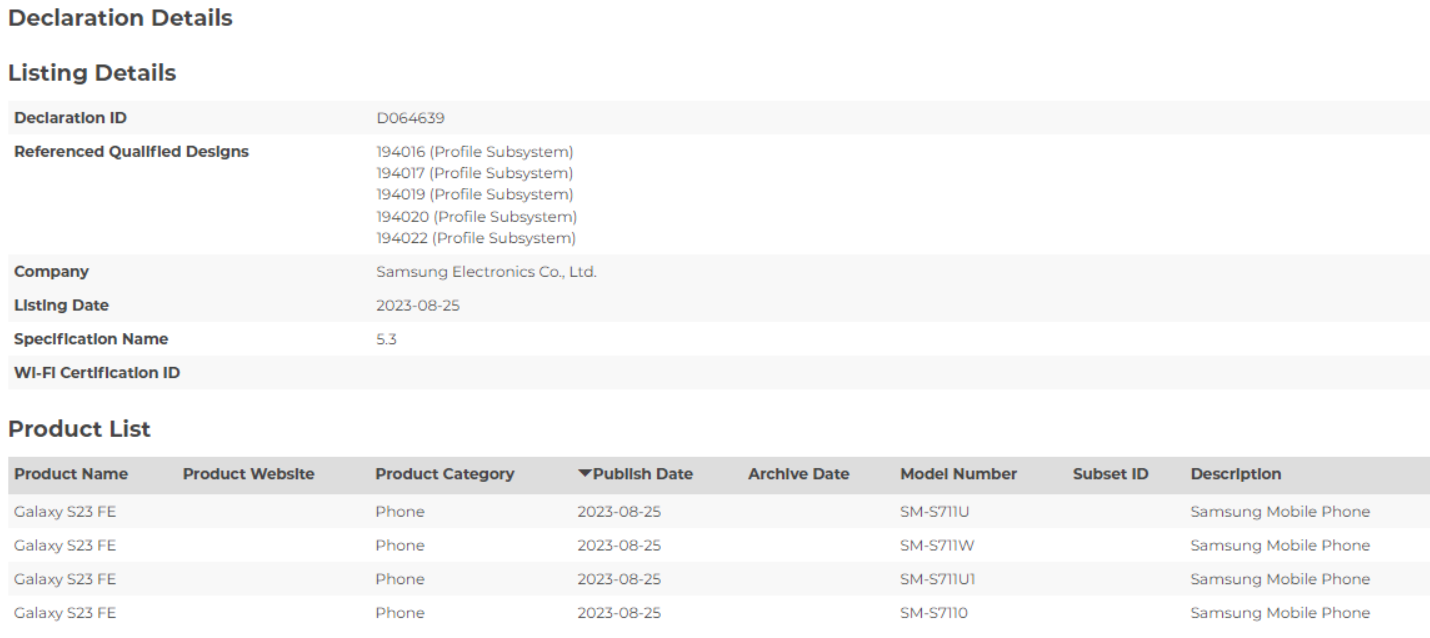Open referenced design 194017 Profile Subsystem
Viewport: 1430px width, 638px height.
point(475,173)
